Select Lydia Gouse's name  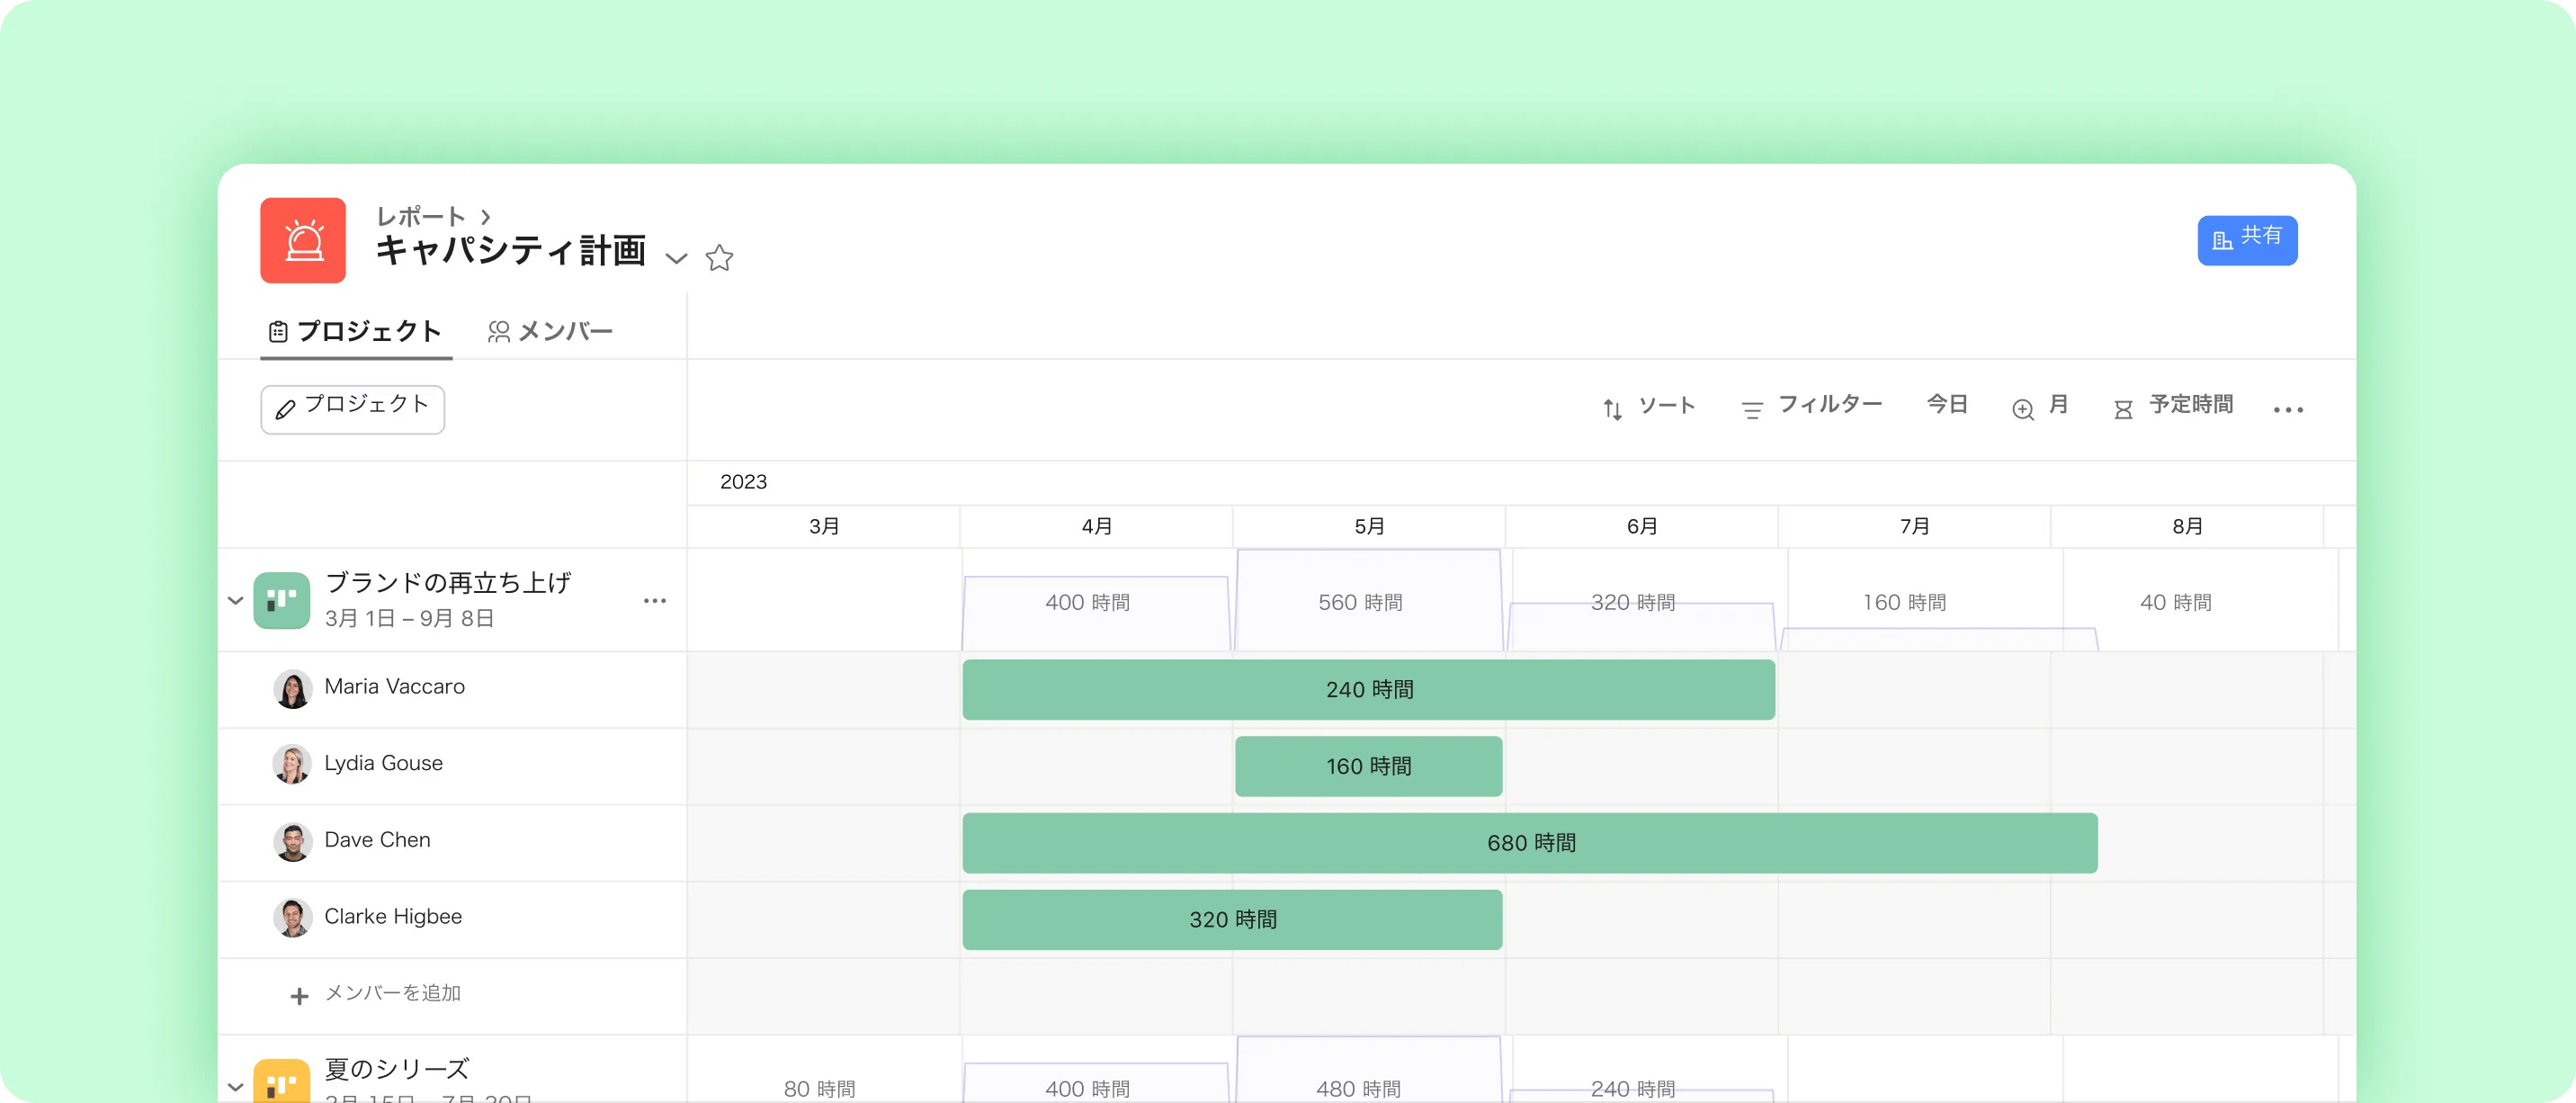(x=384, y=763)
